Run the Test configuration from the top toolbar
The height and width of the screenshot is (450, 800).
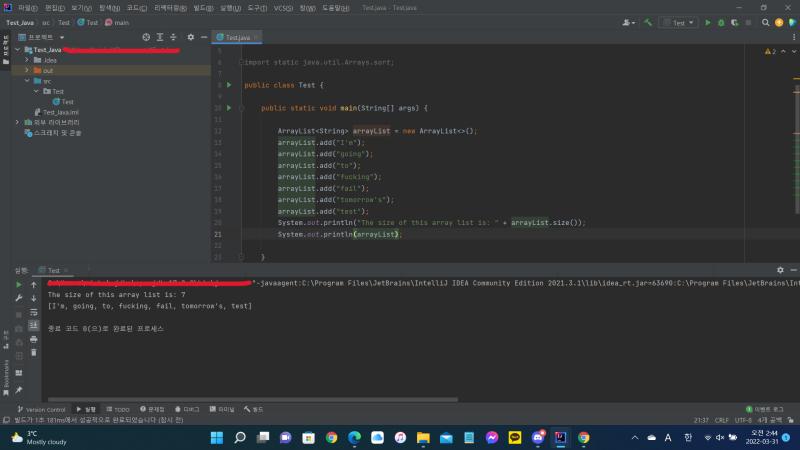click(708, 23)
